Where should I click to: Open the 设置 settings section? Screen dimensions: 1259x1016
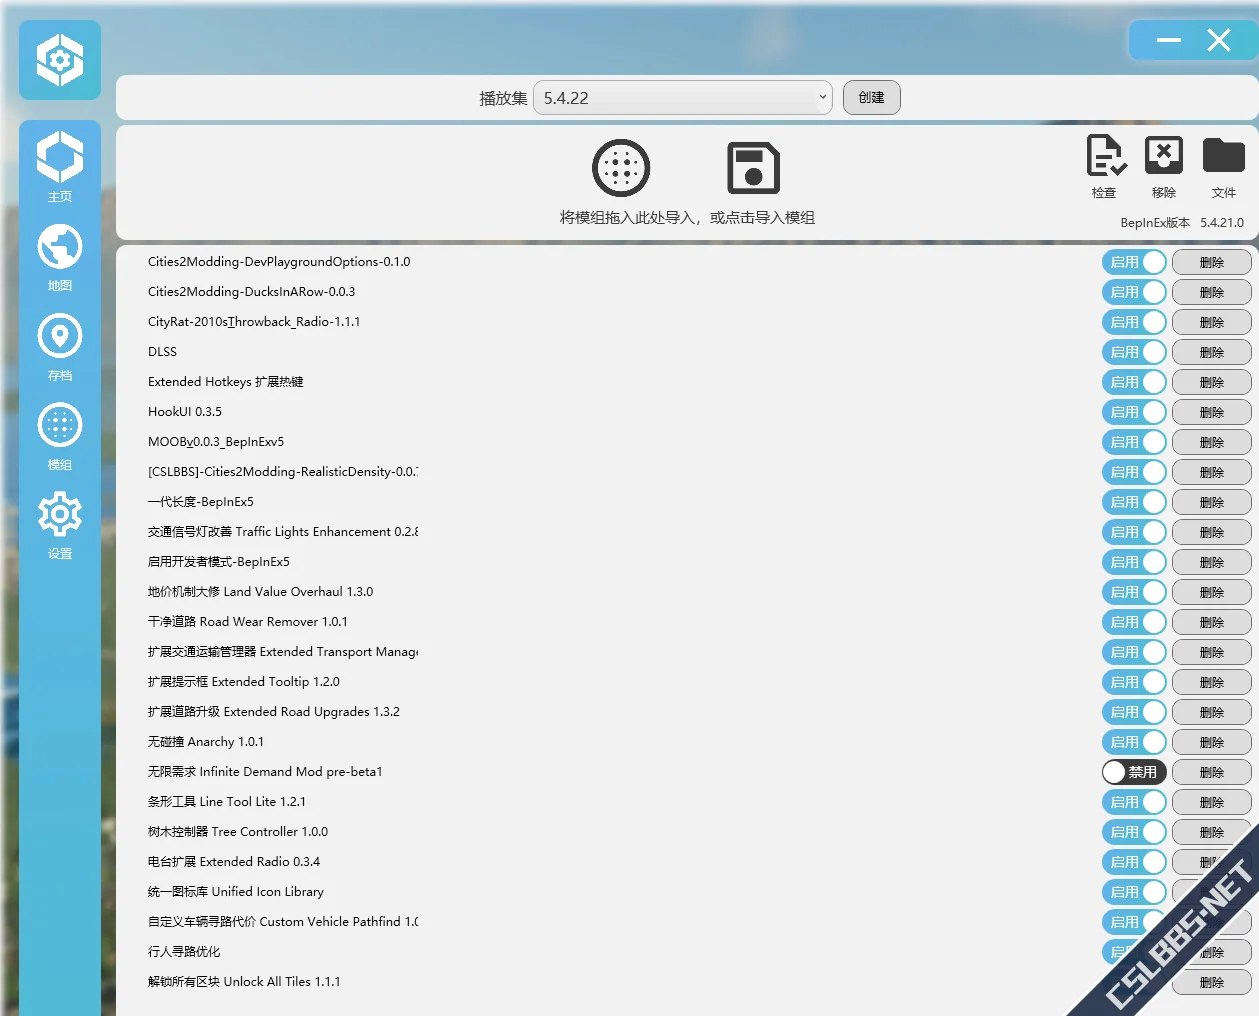pos(60,525)
